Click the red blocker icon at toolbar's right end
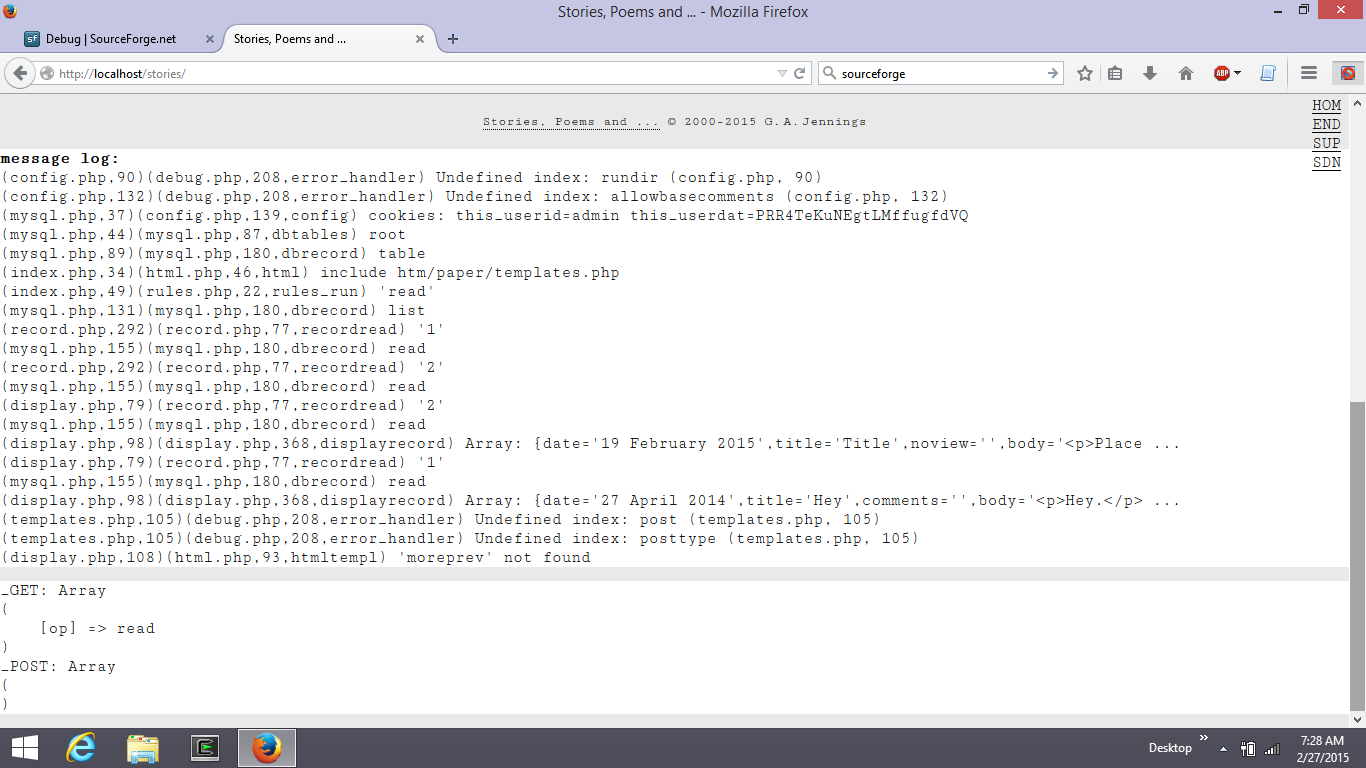The image size is (1366, 768). point(1348,73)
